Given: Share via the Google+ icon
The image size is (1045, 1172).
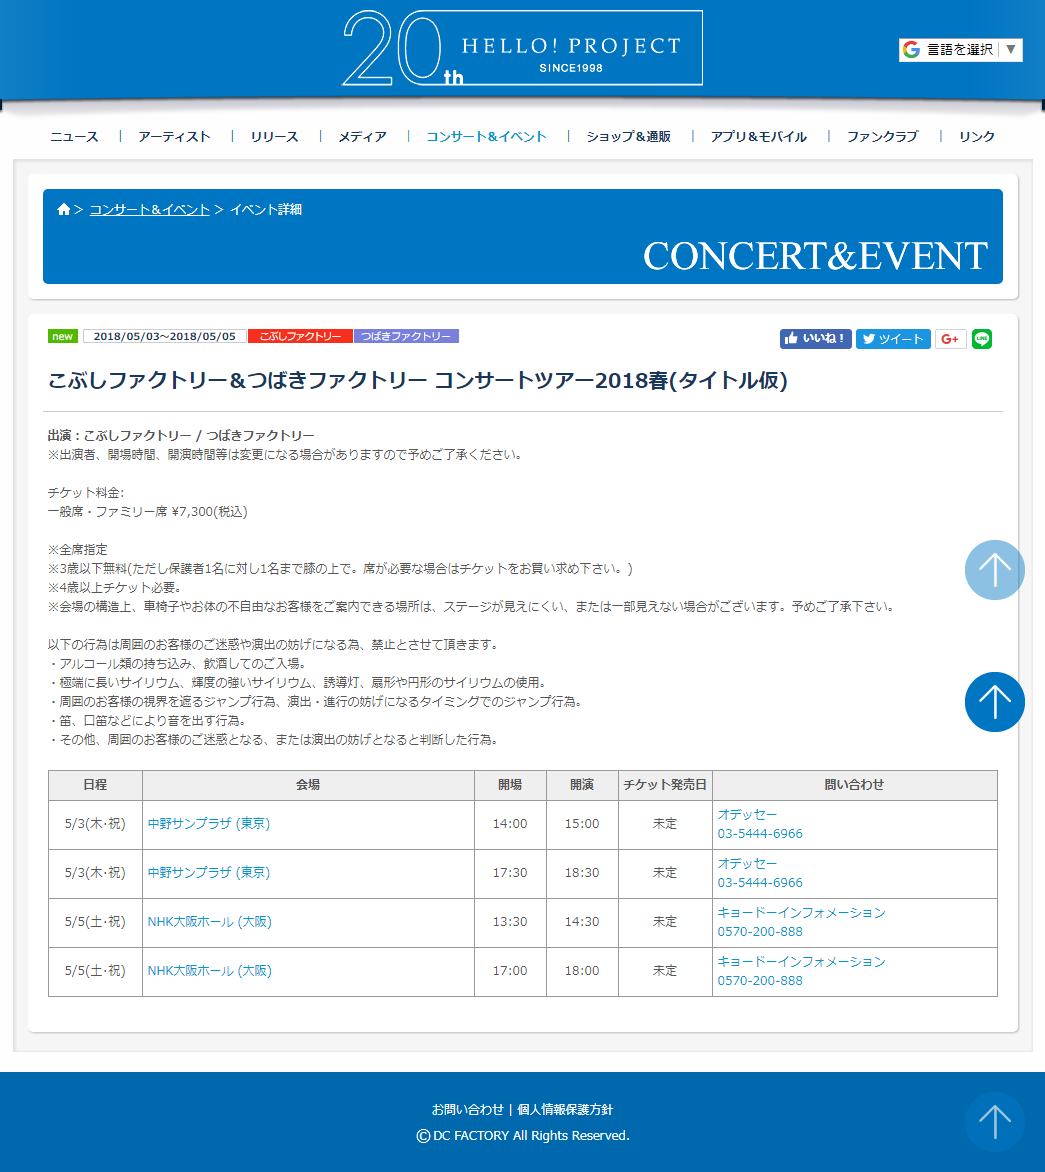Looking at the screenshot, I should [x=950, y=339].
